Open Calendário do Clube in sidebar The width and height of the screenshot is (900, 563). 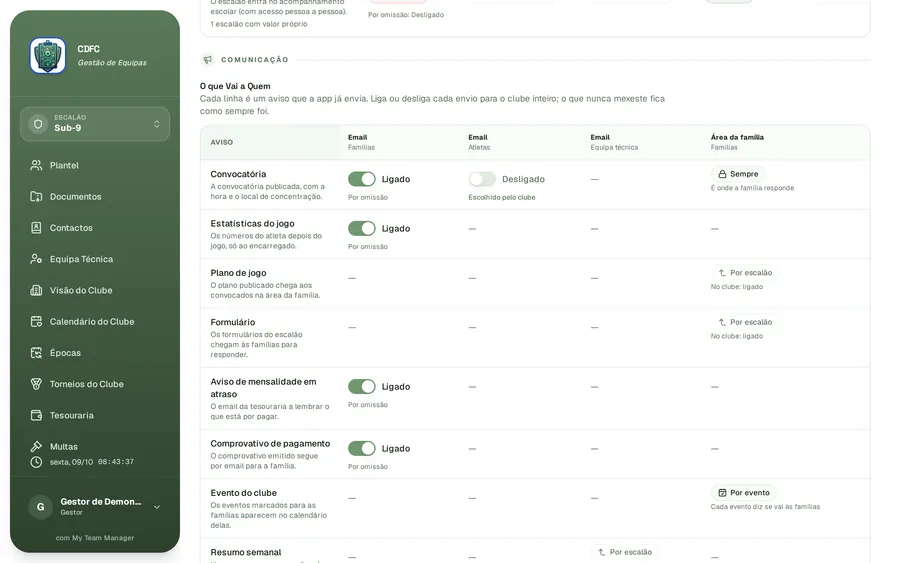[x=95, y=321]
